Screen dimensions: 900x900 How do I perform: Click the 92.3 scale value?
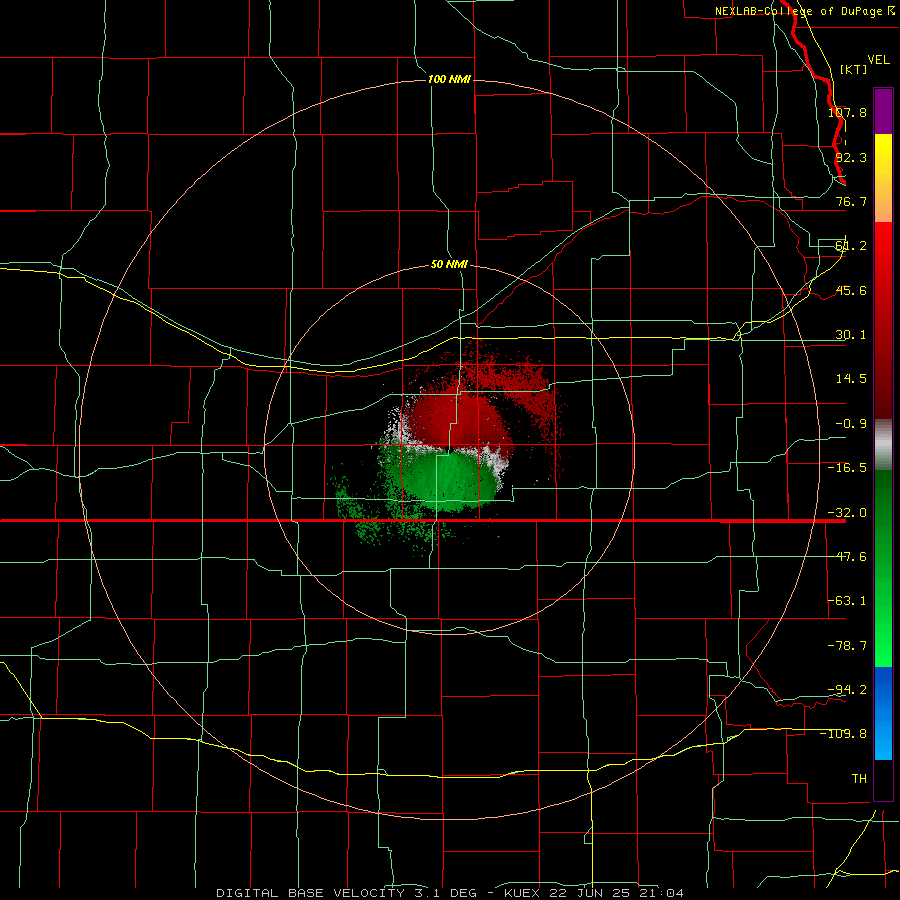click(x=851, y=157)
